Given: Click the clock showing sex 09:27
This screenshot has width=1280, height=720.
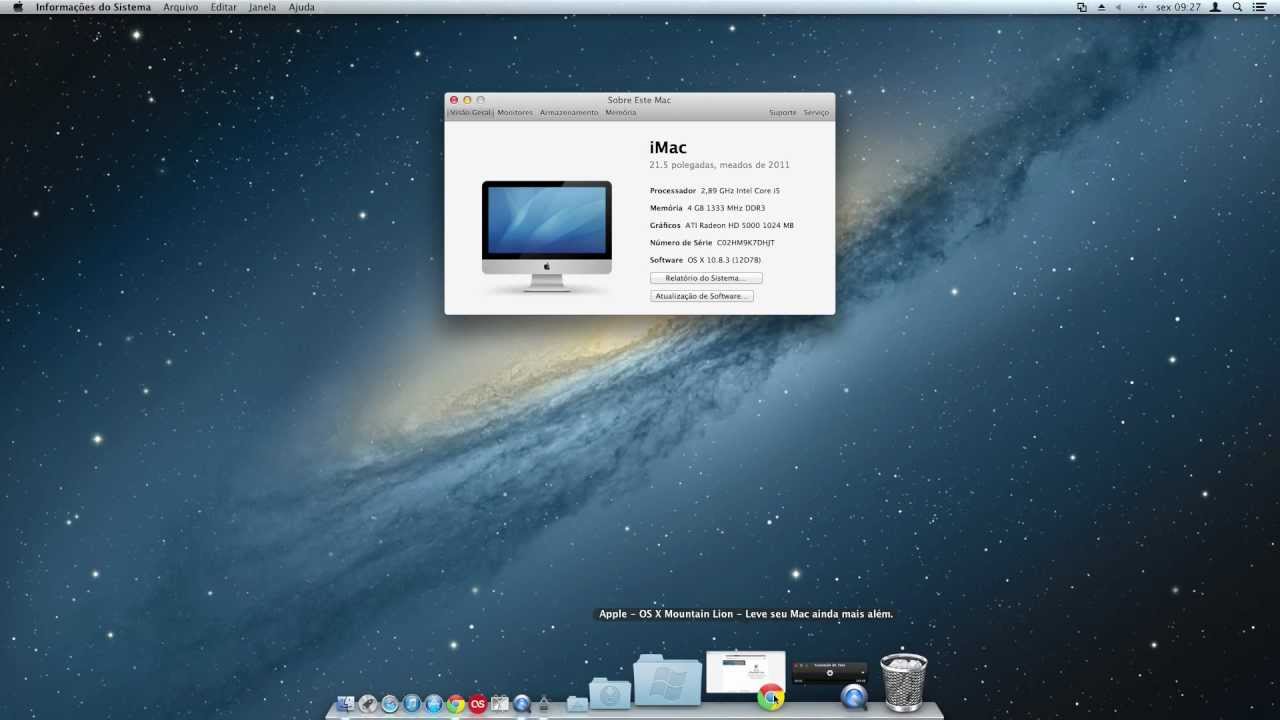Looking at the screenshot, I should (x=1178, y=7).
